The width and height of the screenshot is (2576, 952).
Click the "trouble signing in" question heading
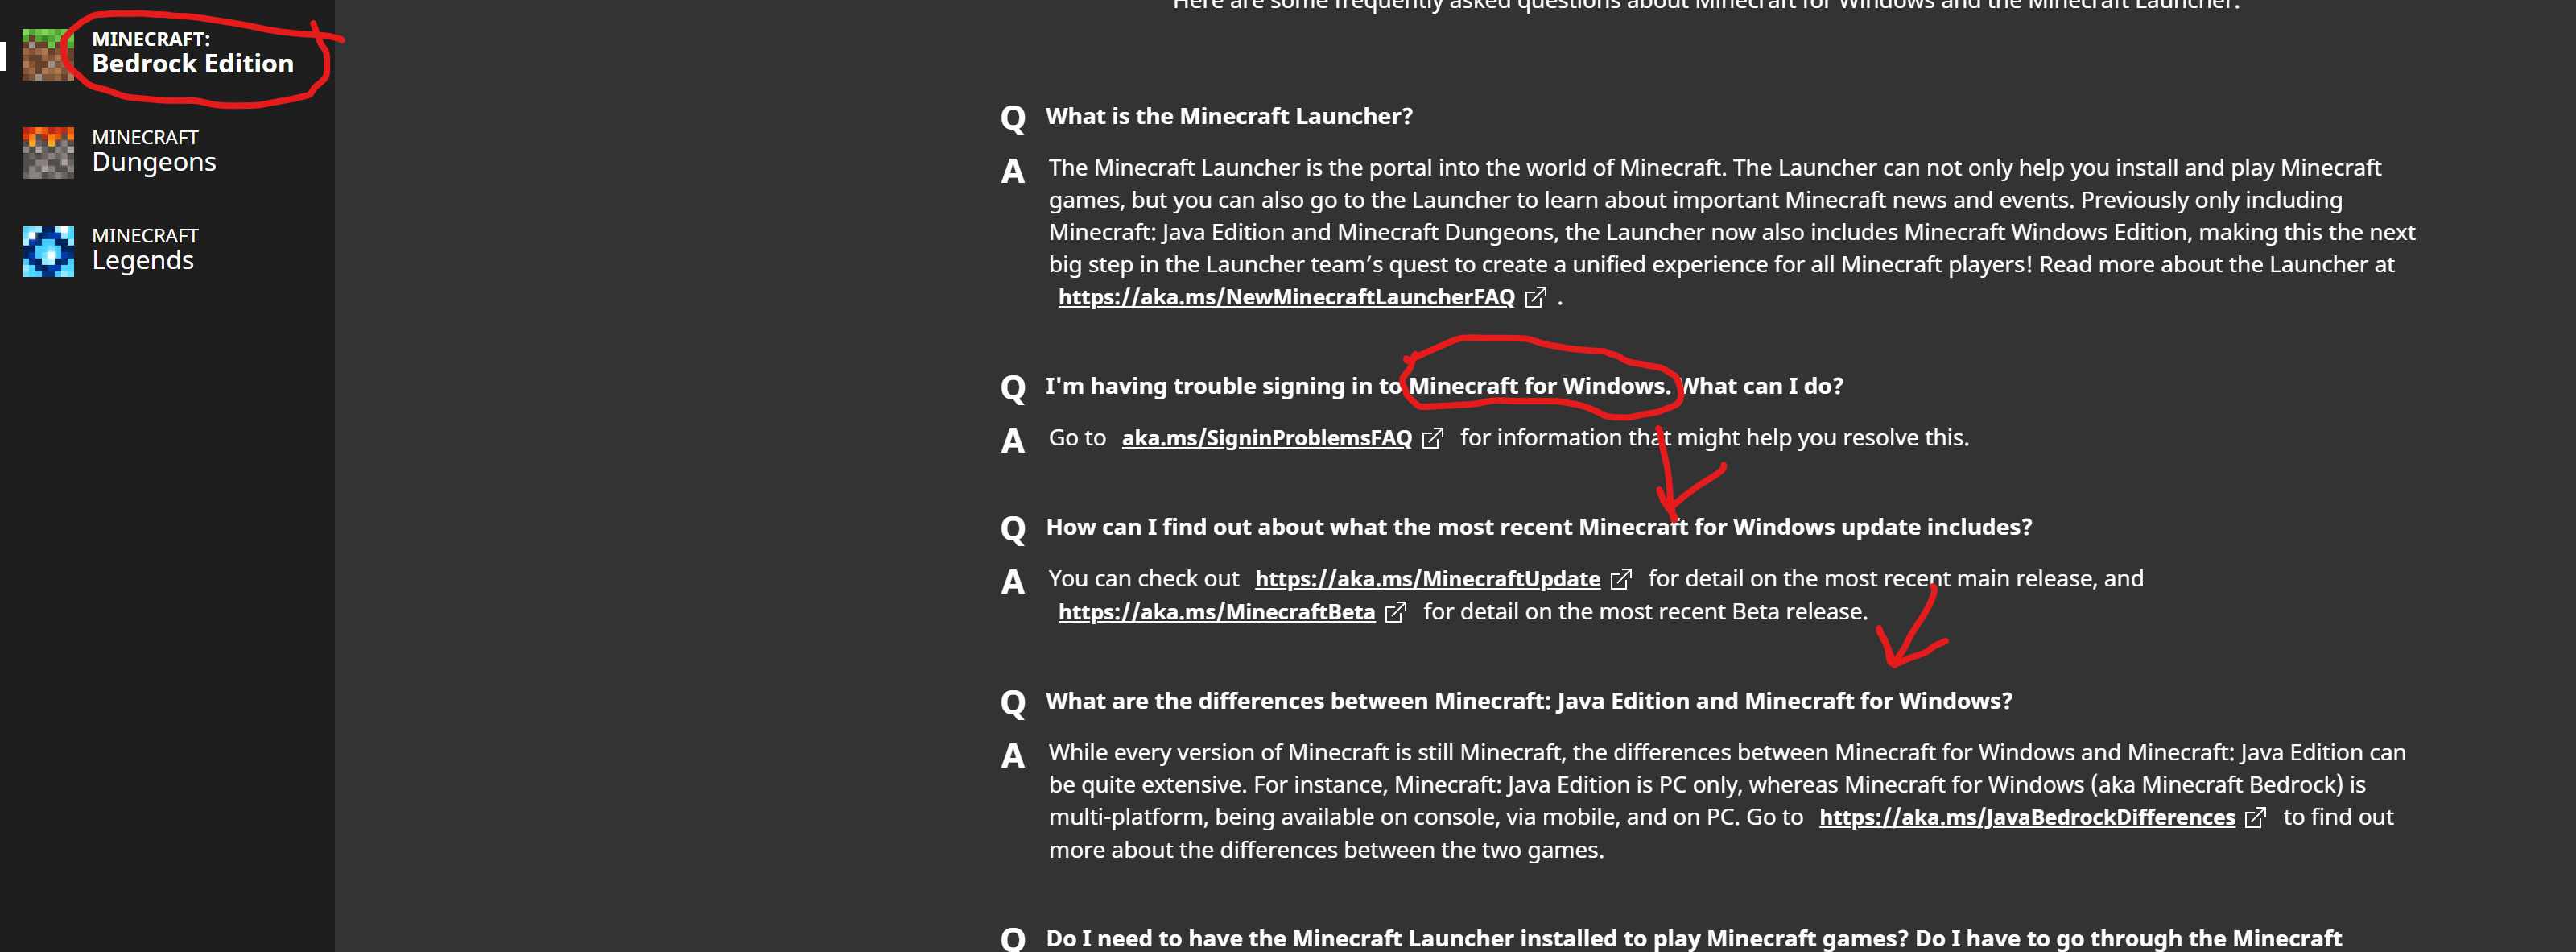tap(1443, 386)
